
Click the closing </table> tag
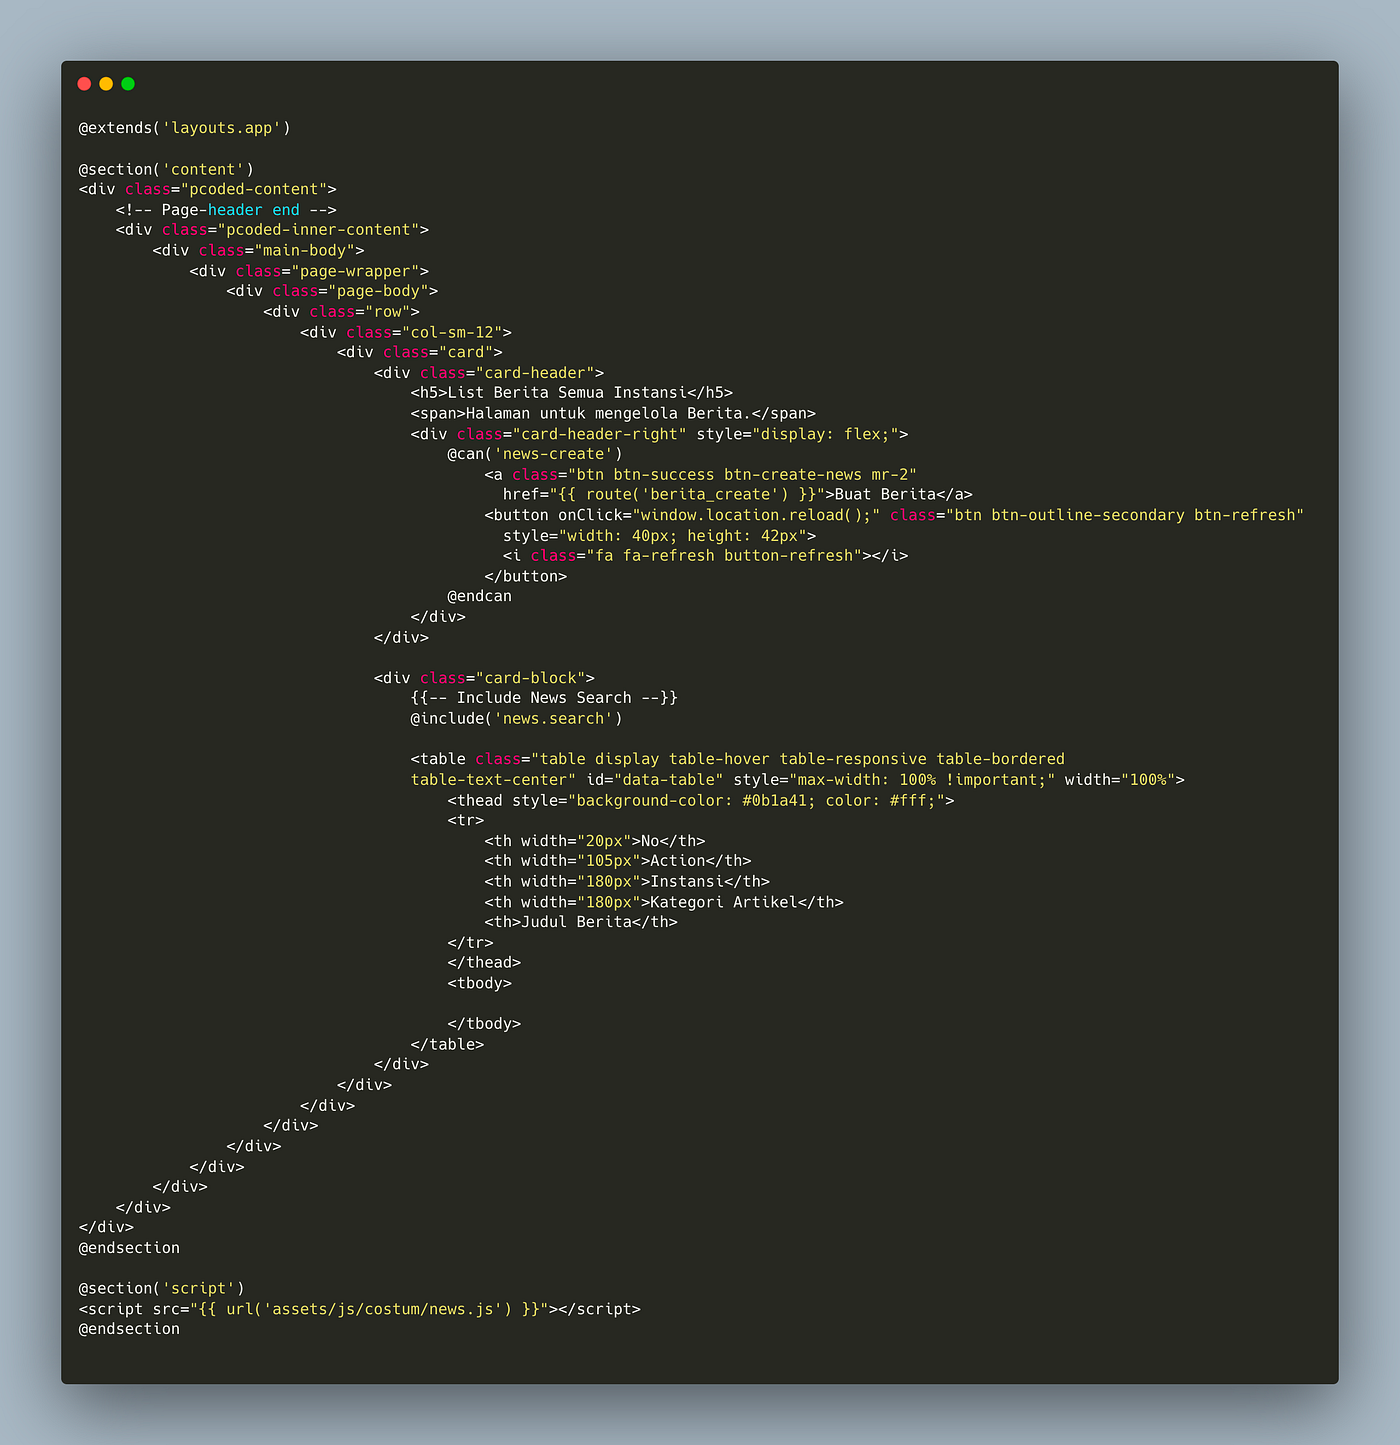pos(447,1044)
